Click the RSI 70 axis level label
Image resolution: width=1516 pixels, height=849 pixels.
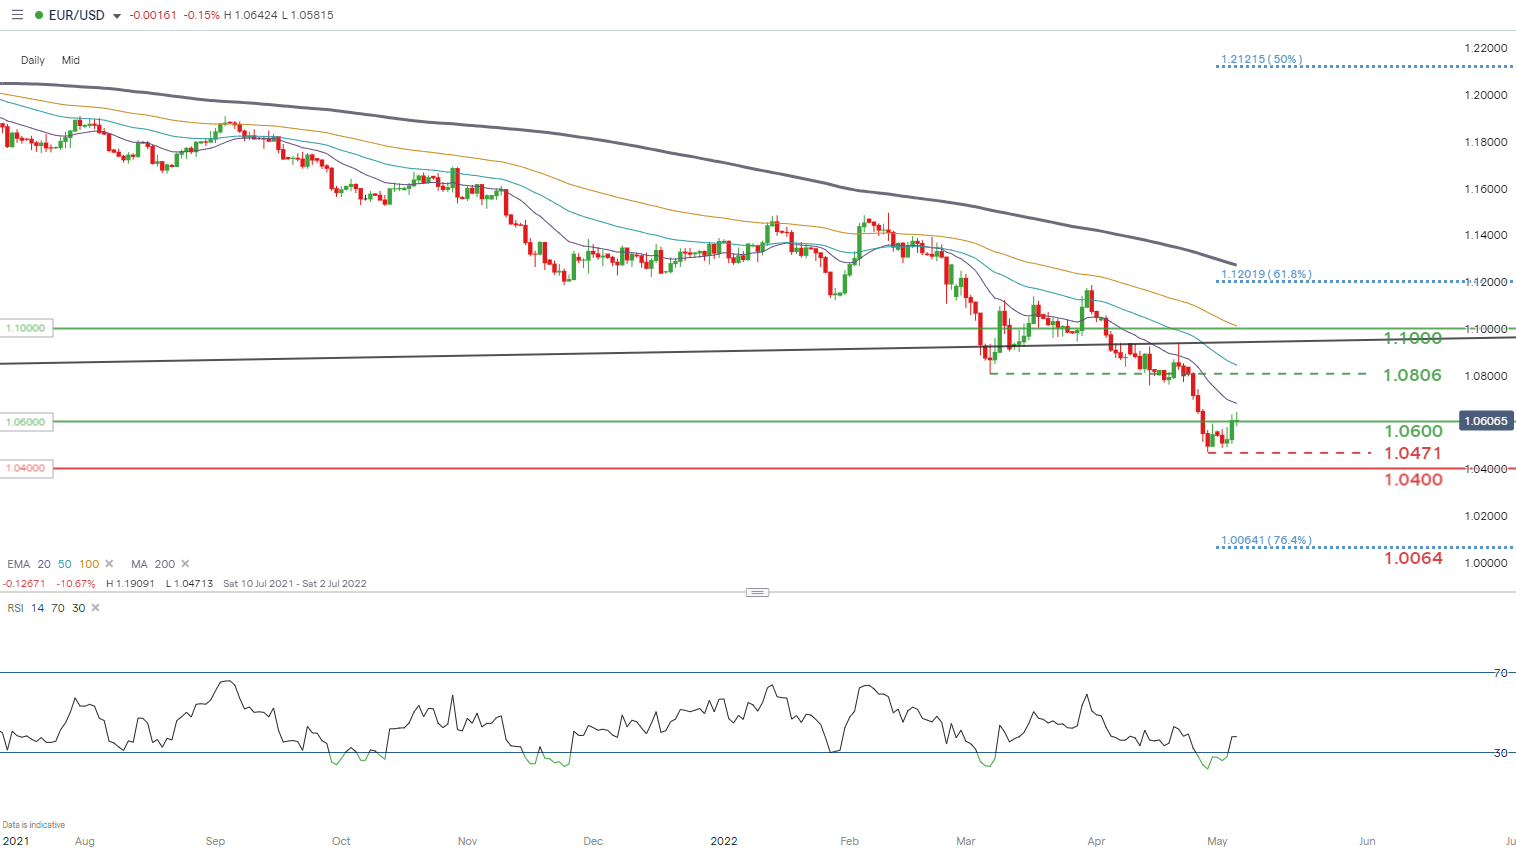coord(1500,673)
